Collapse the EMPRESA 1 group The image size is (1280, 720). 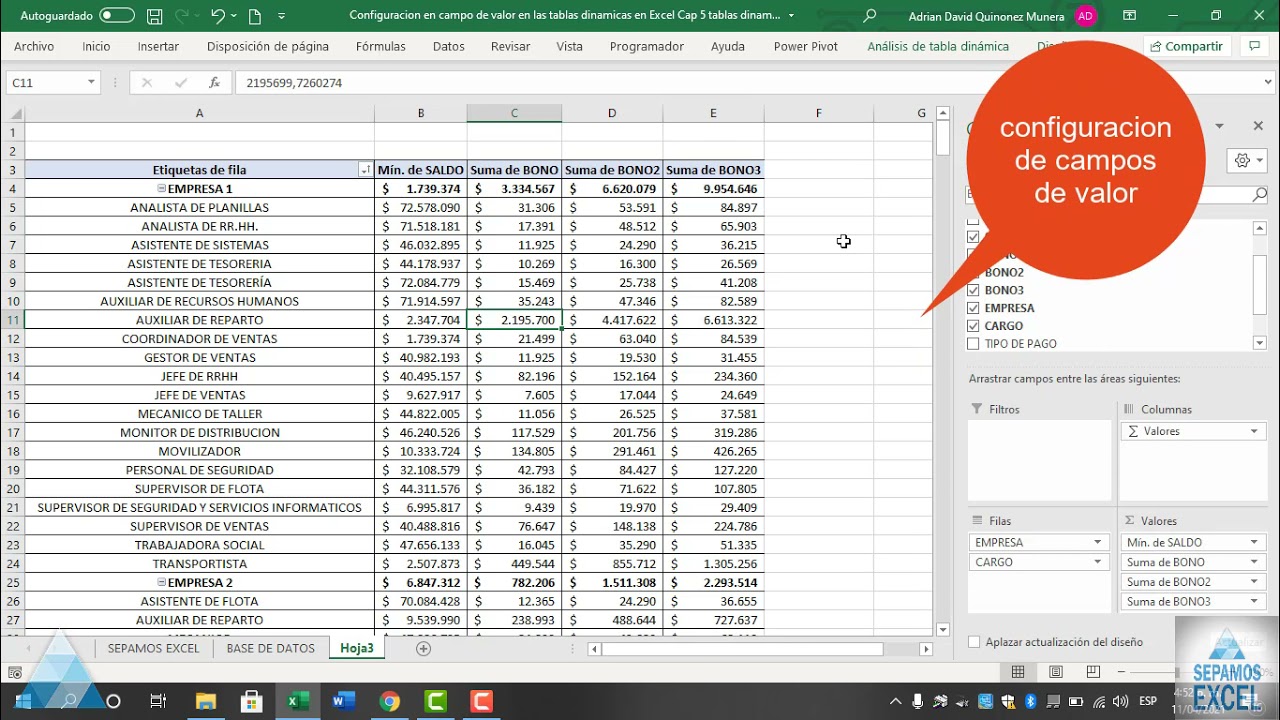tap(161, 189)
